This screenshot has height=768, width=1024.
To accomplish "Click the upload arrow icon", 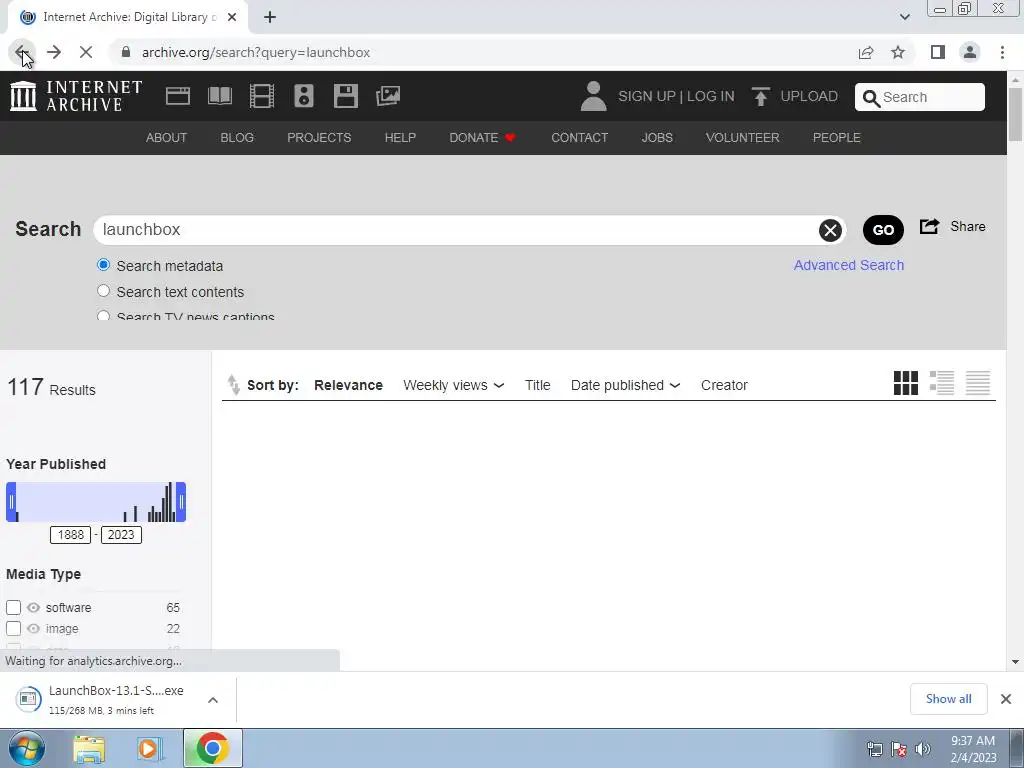I will 760,97.
